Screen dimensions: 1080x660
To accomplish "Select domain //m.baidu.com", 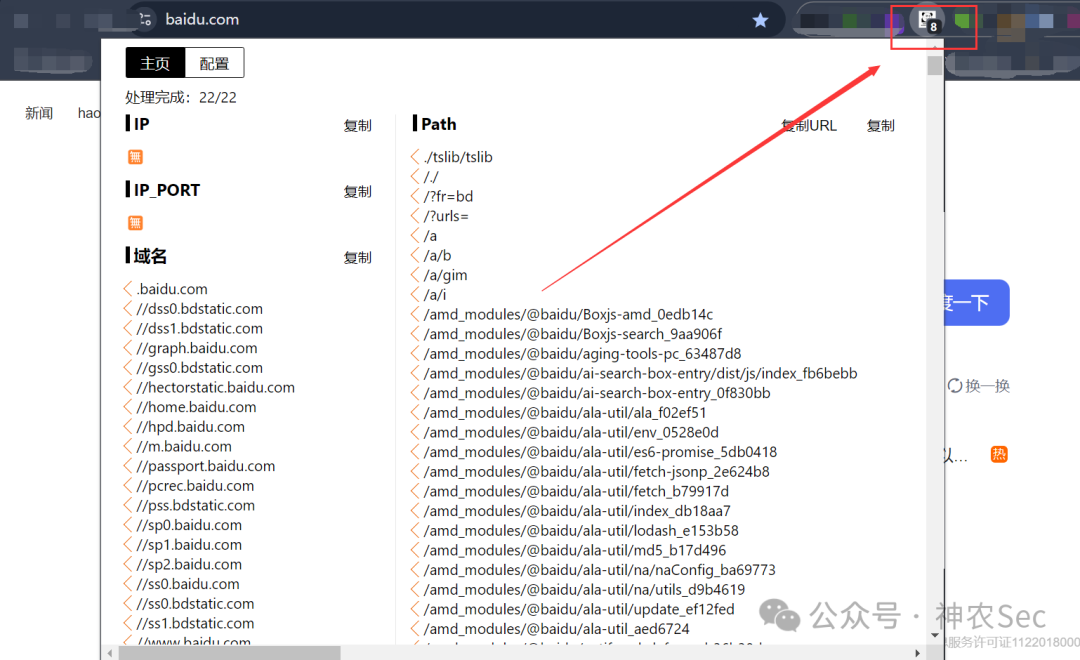I will coord(183,446).
